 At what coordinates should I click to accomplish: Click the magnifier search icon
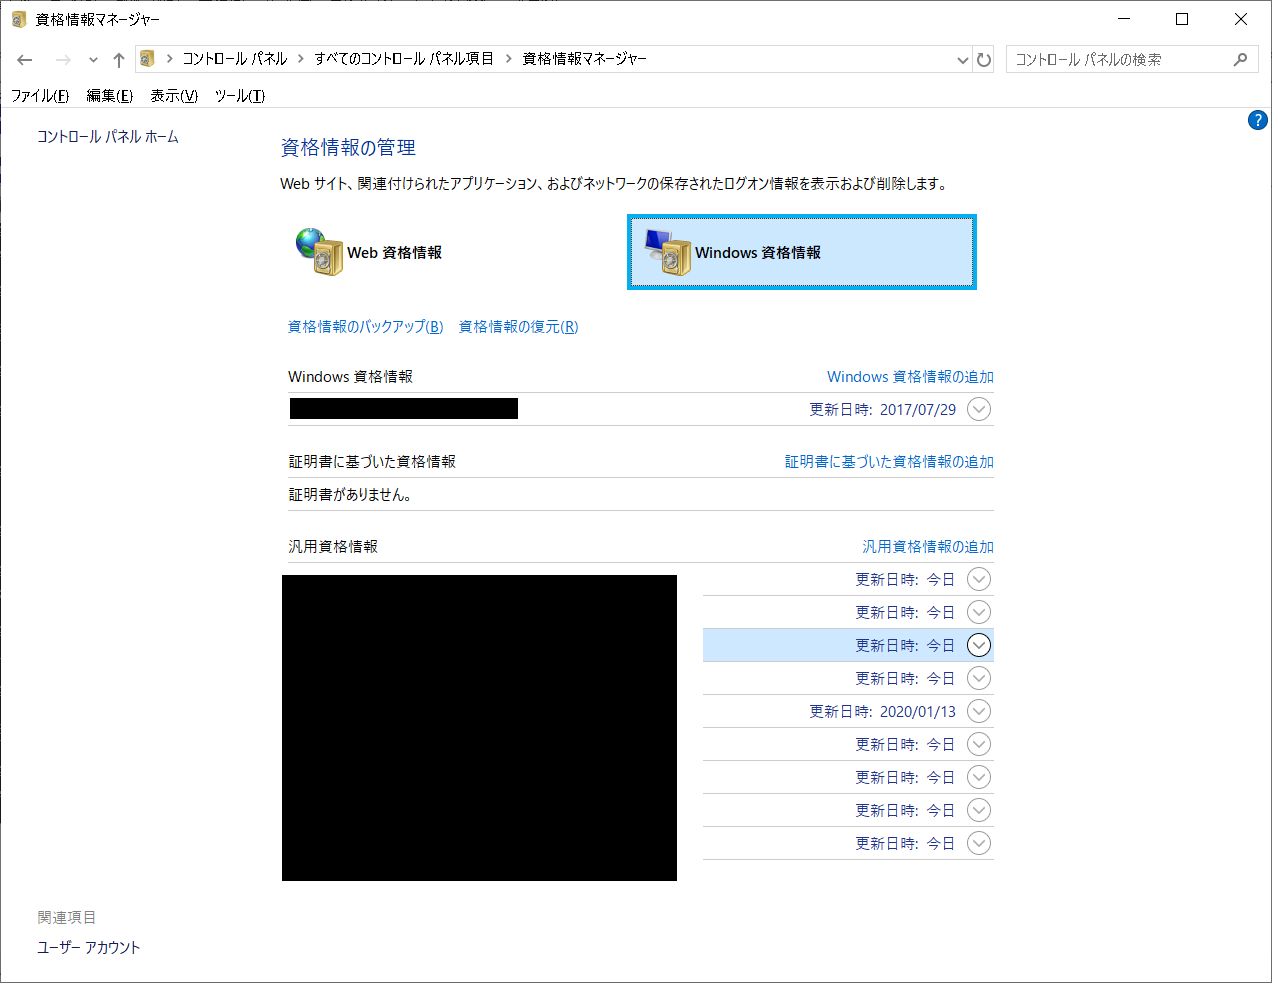coord(1240,60)
